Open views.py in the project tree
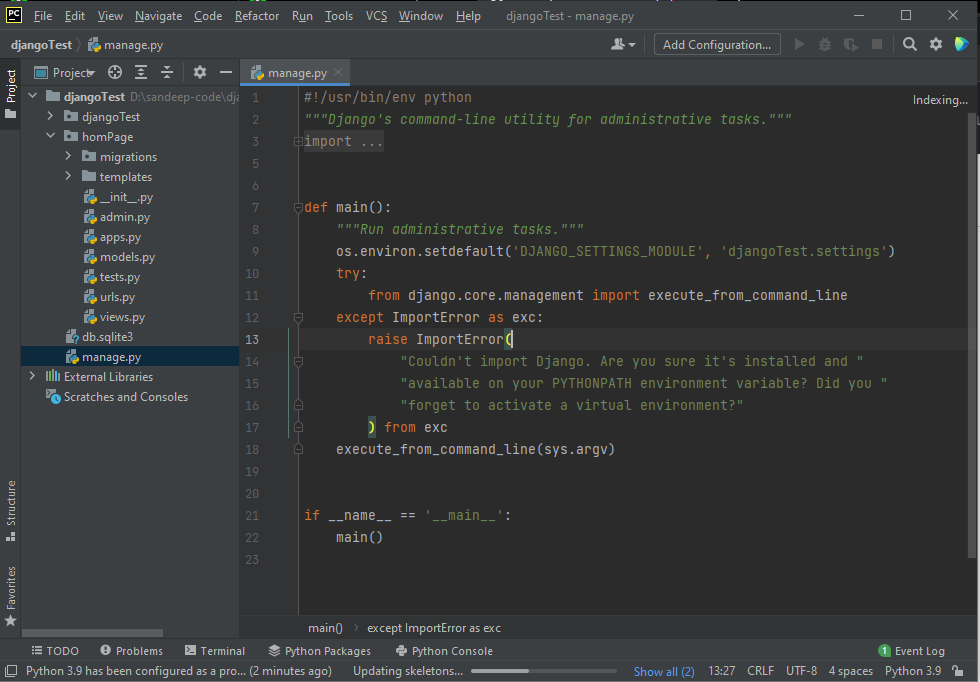Screen dimensions: 980x682 pyautogui.click(x=122, y=317)
